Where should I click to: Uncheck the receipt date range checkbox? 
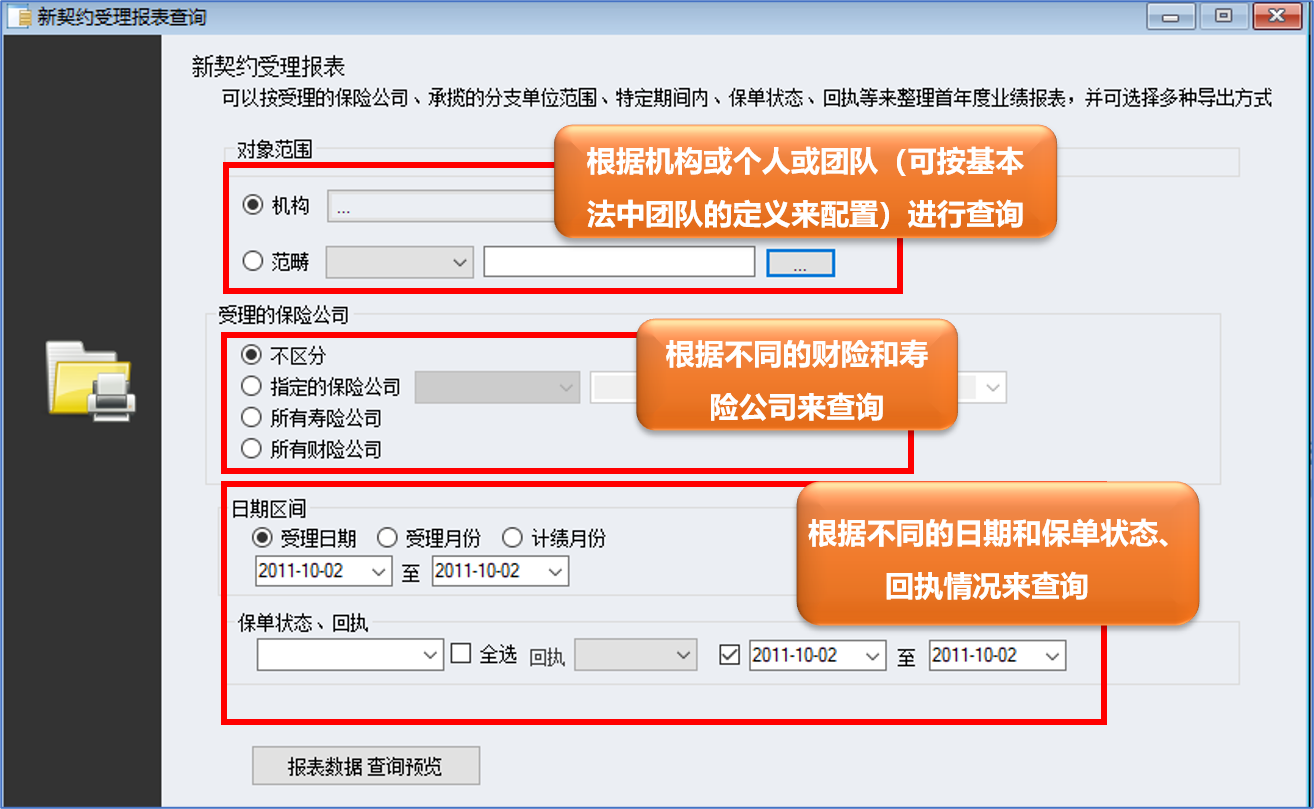(x=730, y=655)
